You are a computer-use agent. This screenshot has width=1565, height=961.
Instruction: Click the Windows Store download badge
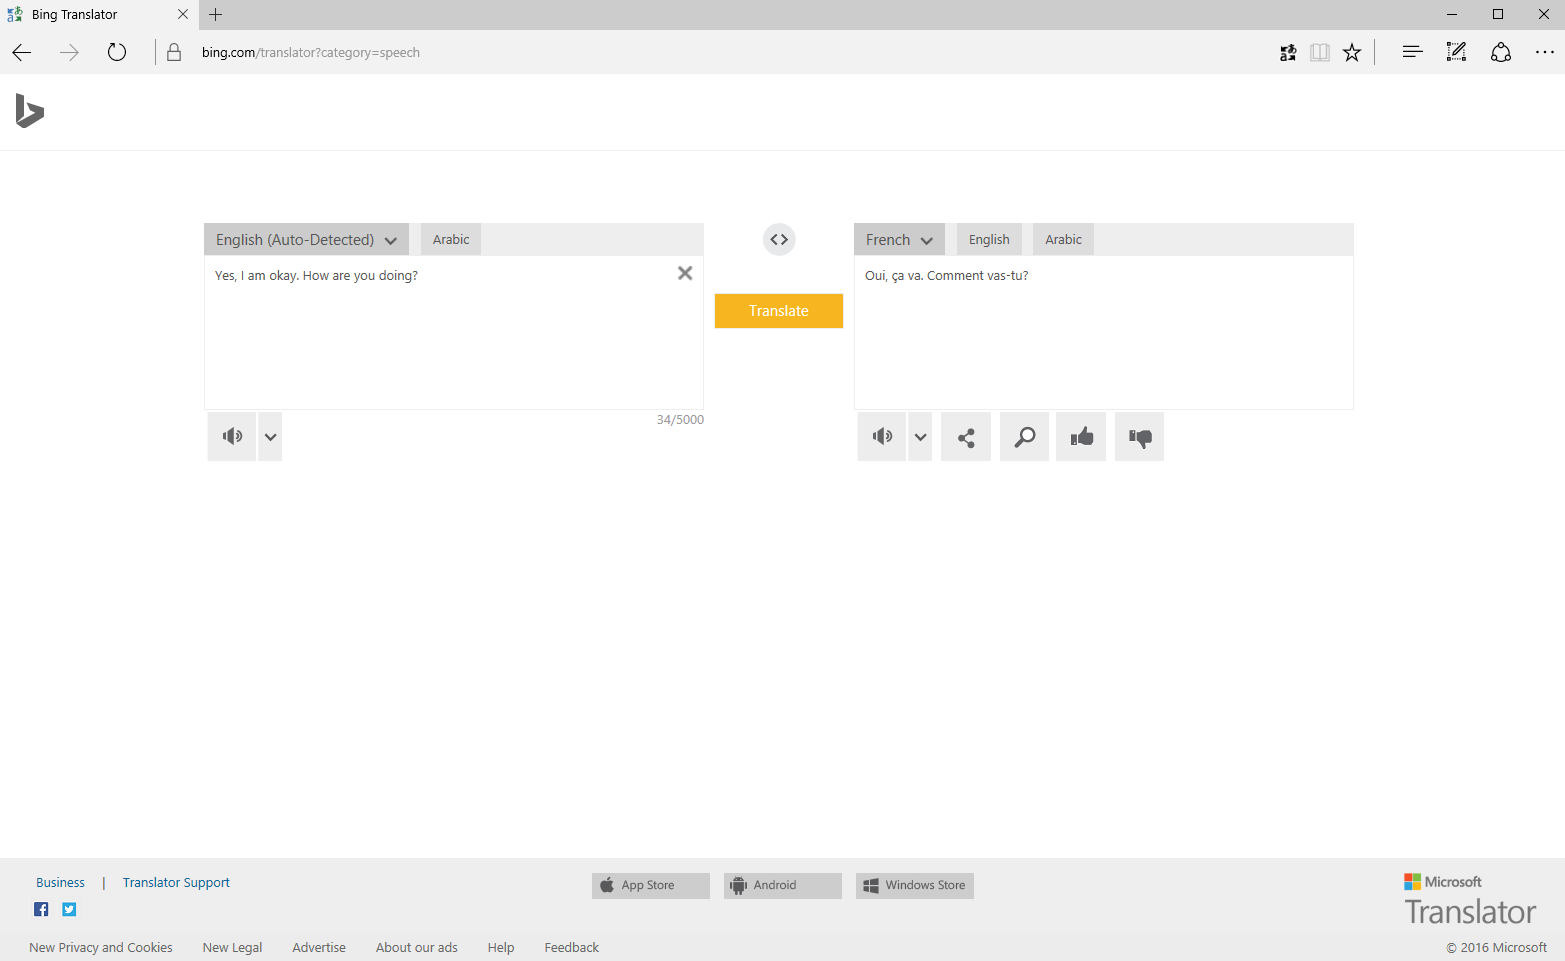coord(913,885)
